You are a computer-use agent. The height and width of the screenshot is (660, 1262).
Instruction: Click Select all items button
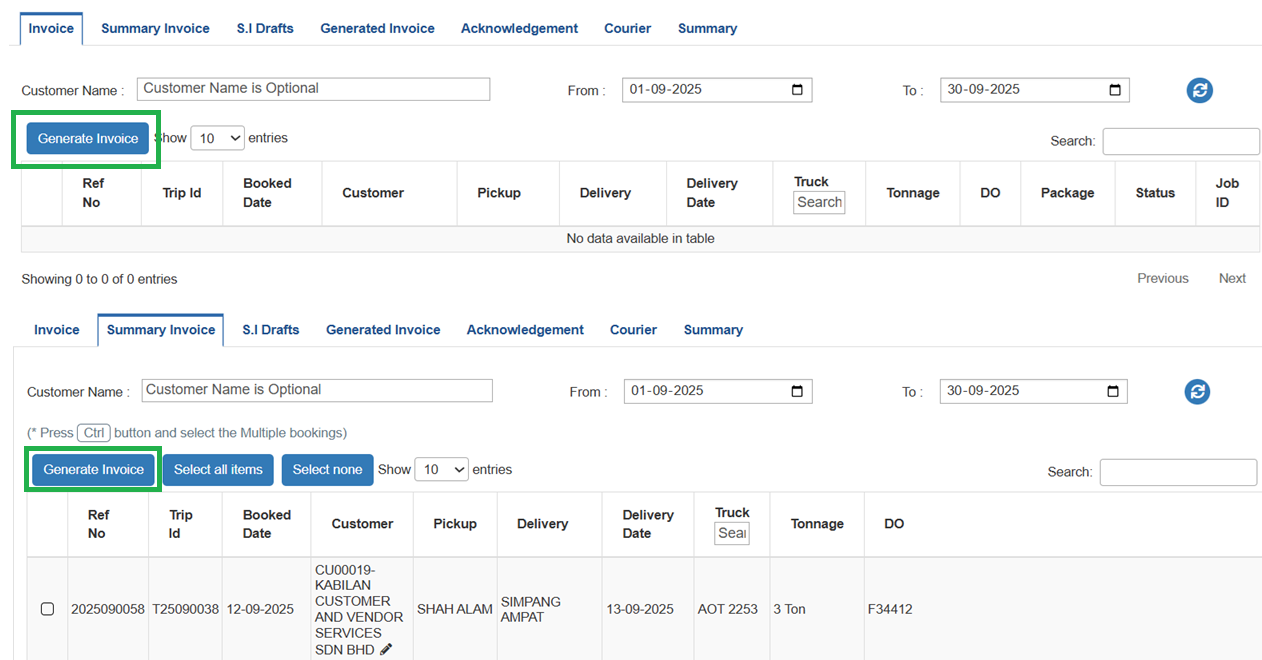click(218, 469)
